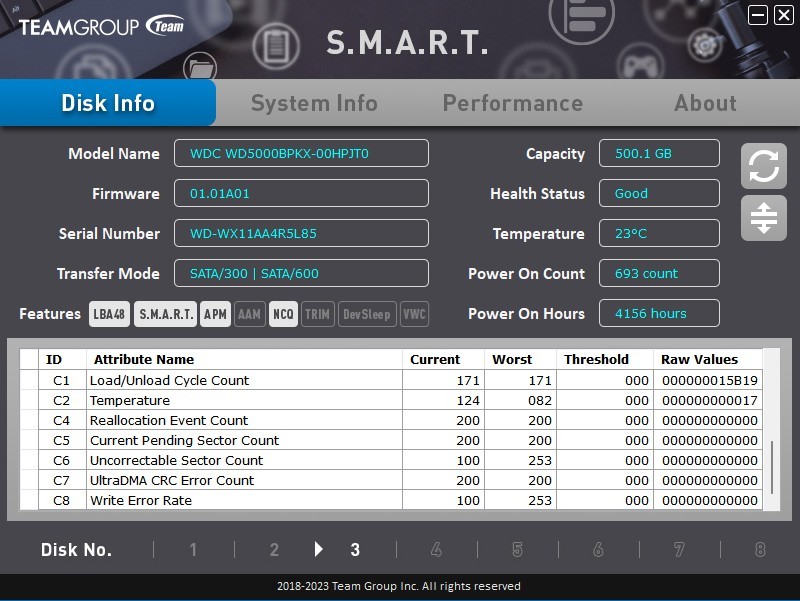Image resolution: width=800 pixels, height=601 pixels.
Task: Click the AAM feature badge
Action: tap(249, 314)
